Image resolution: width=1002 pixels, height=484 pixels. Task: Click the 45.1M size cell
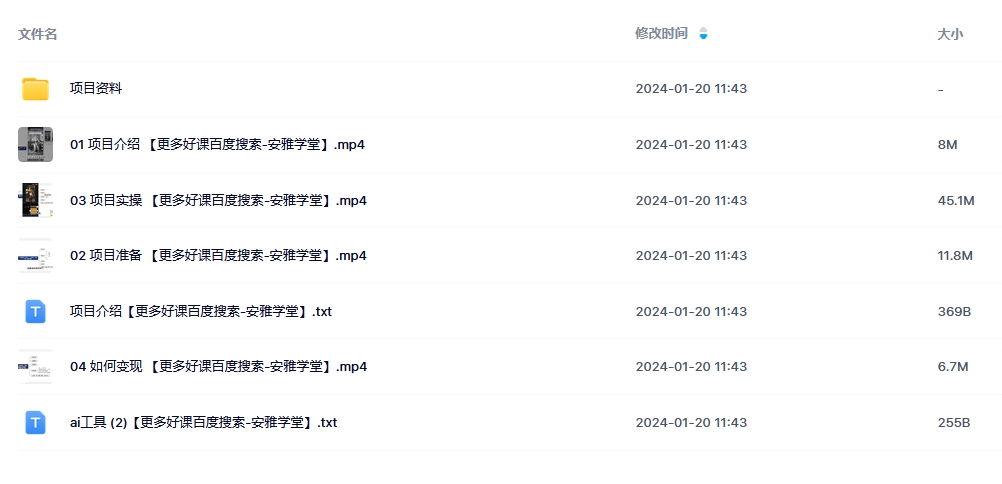click(x=956, y=201)
